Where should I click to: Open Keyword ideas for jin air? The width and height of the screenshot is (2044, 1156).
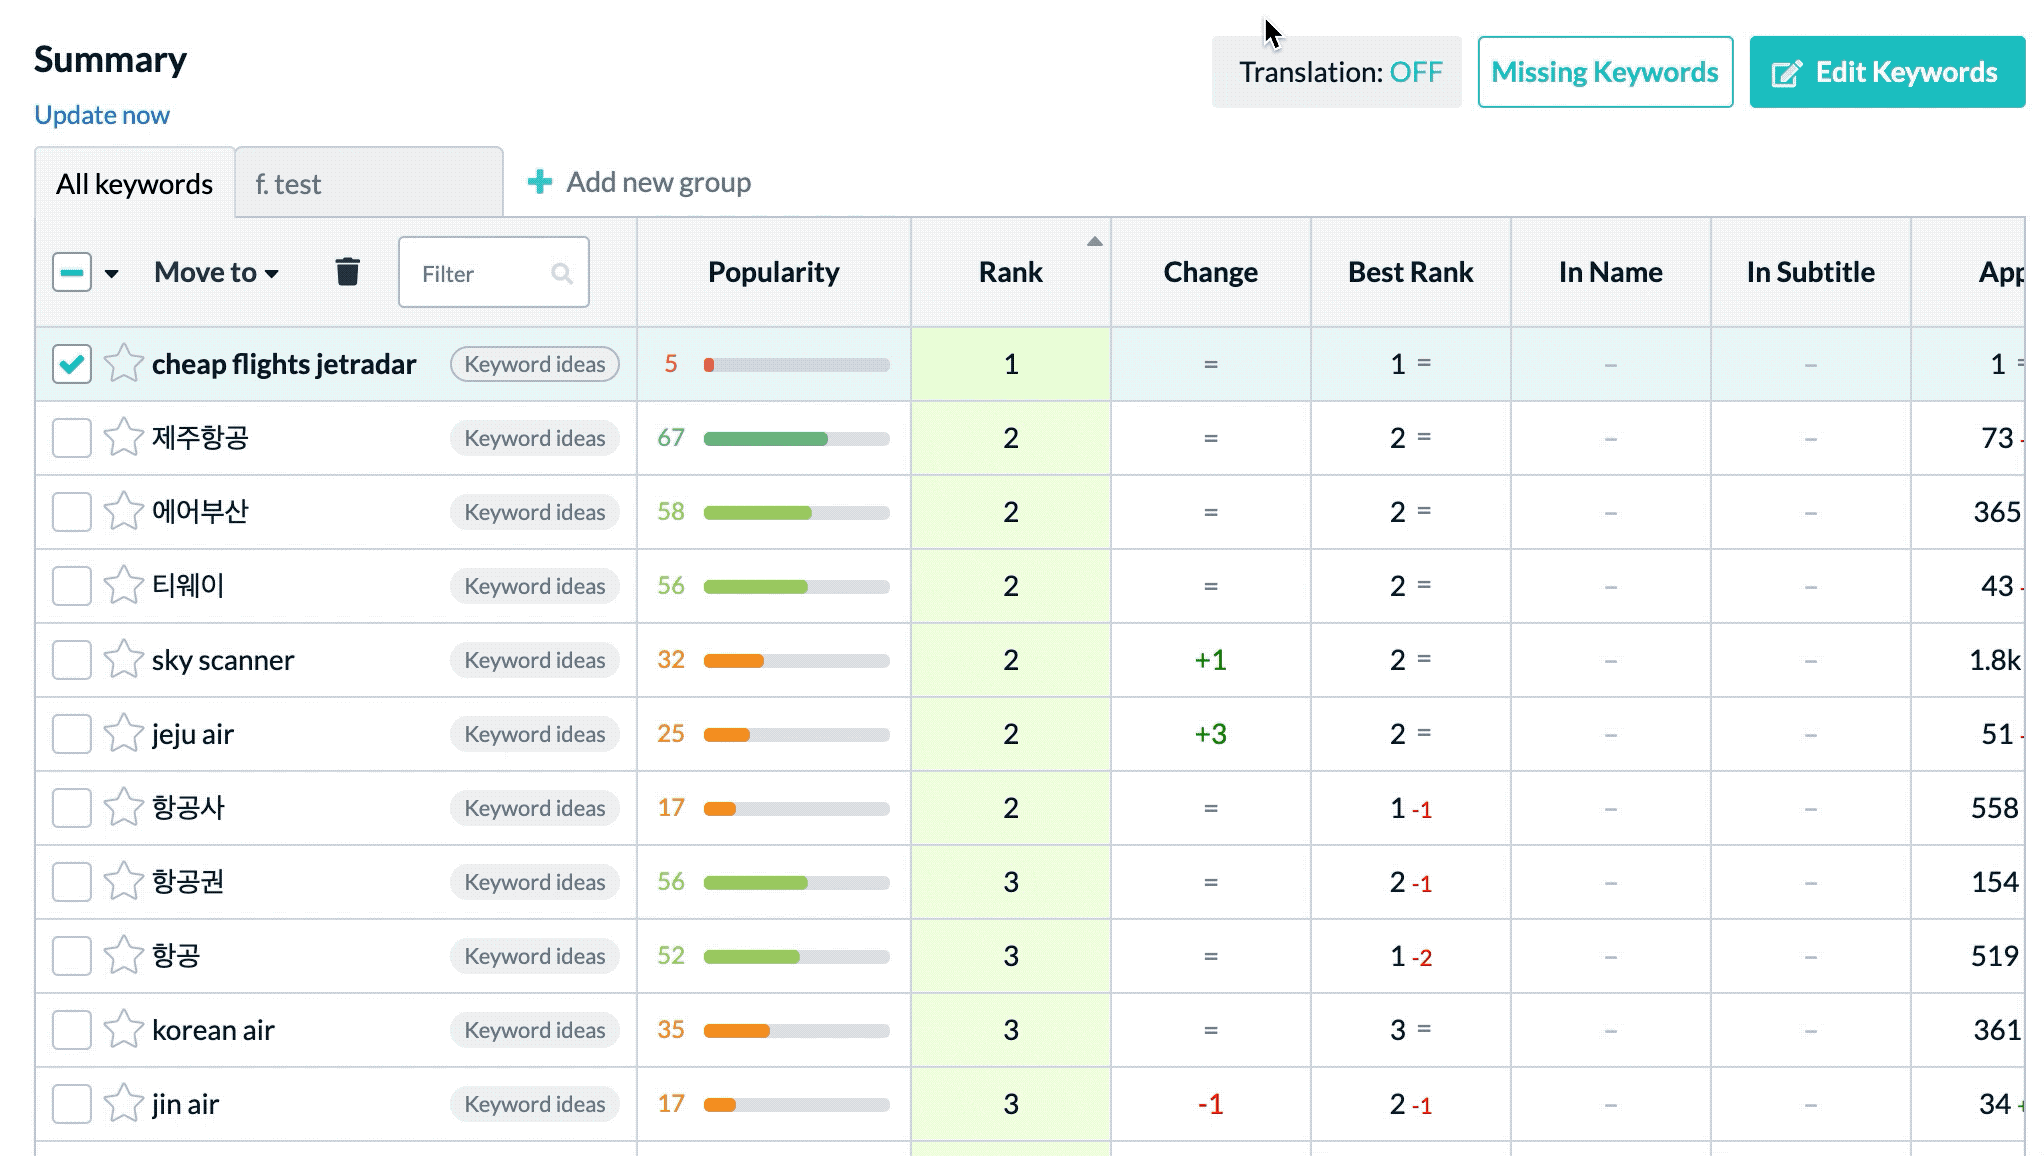(x=535, y=1104)
